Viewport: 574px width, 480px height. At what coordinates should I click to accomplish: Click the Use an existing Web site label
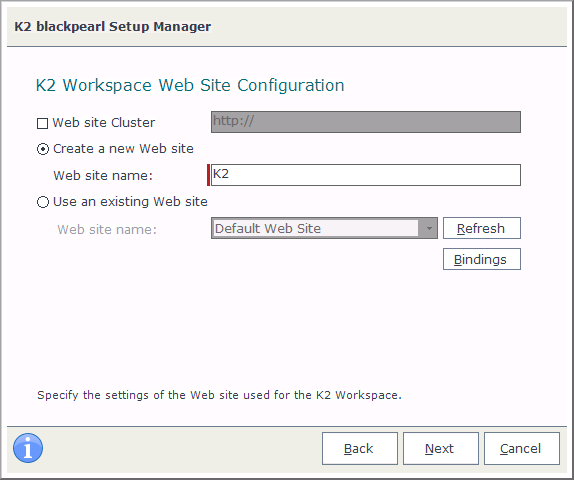pyautogui.click(x=130, y=202)
